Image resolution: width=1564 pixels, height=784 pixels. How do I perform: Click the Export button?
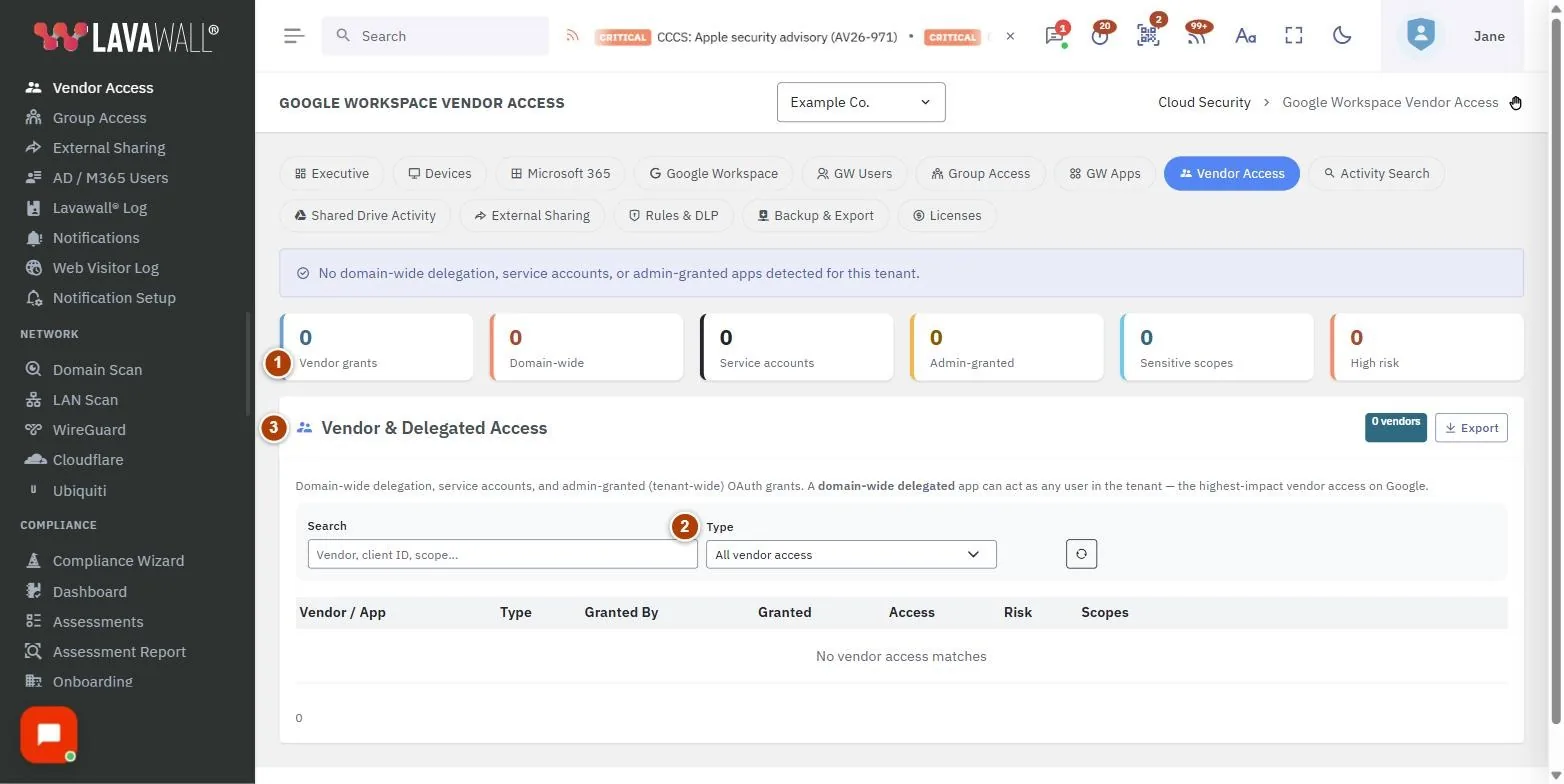pyautogui.click(x=1471, y=428)
